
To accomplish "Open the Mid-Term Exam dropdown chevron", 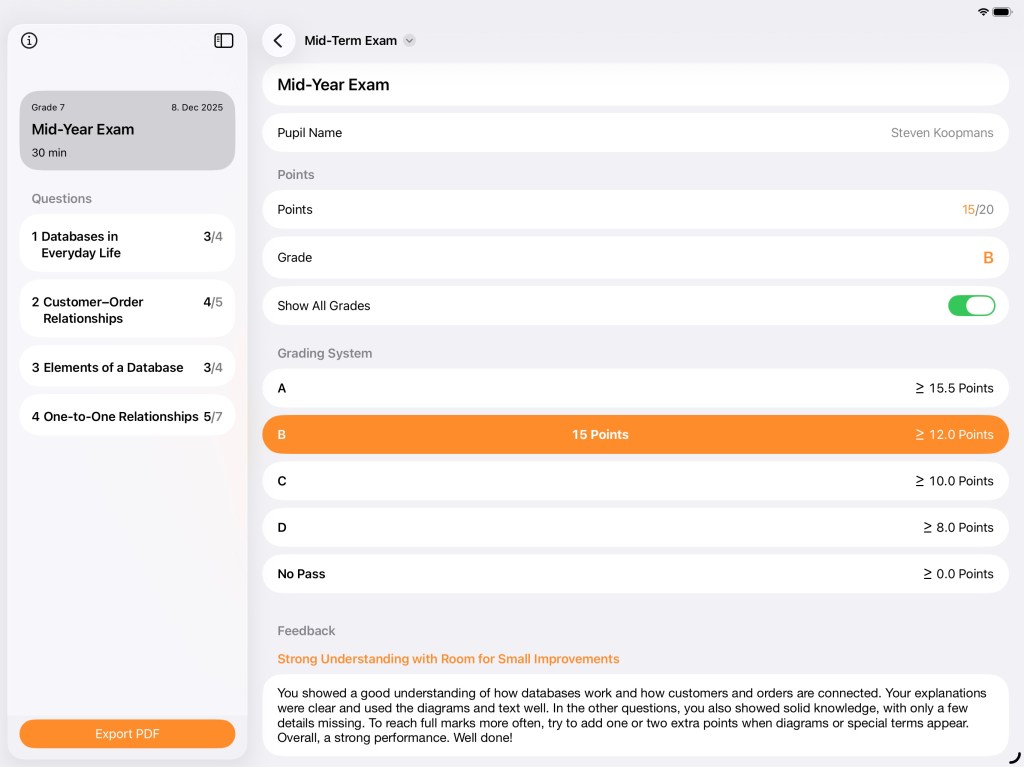I will (x=409, y=41).
